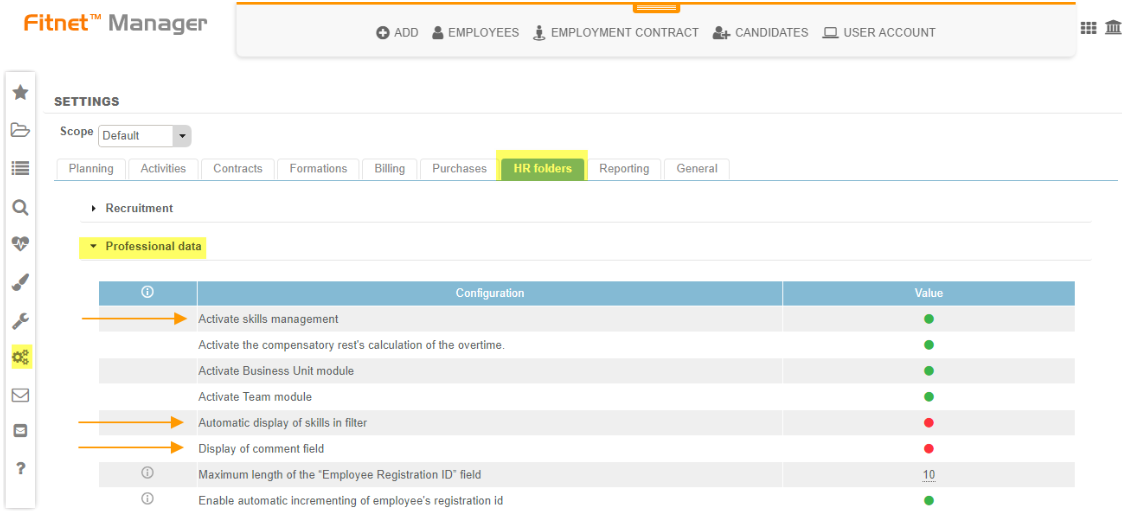
Task: Open the heartbeat monitor icon in sidebar
Action: 20,244
